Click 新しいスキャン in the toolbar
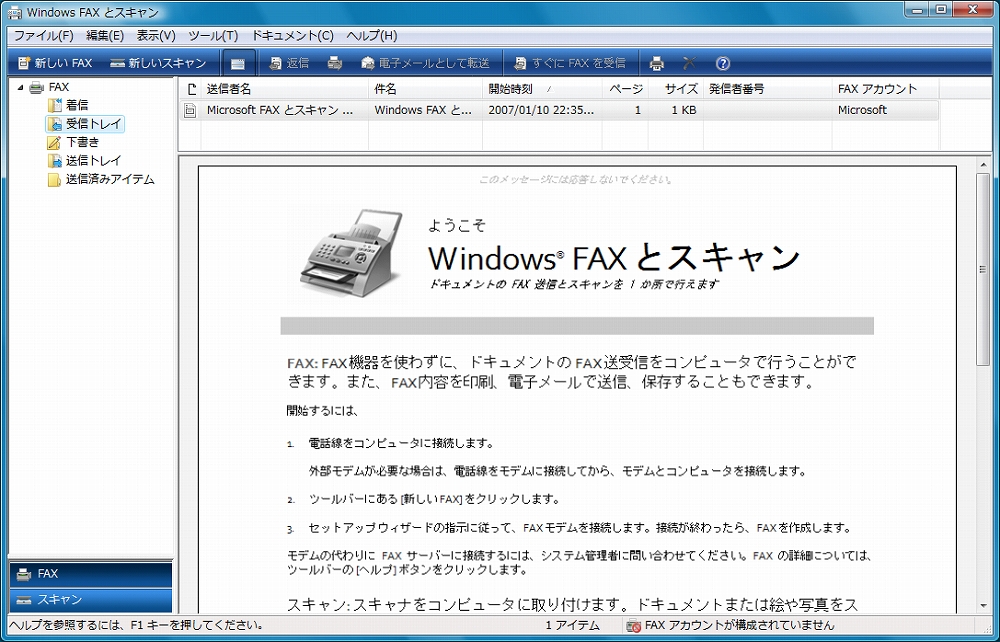This screenshot has width=1000, height=642. (158, 63)
